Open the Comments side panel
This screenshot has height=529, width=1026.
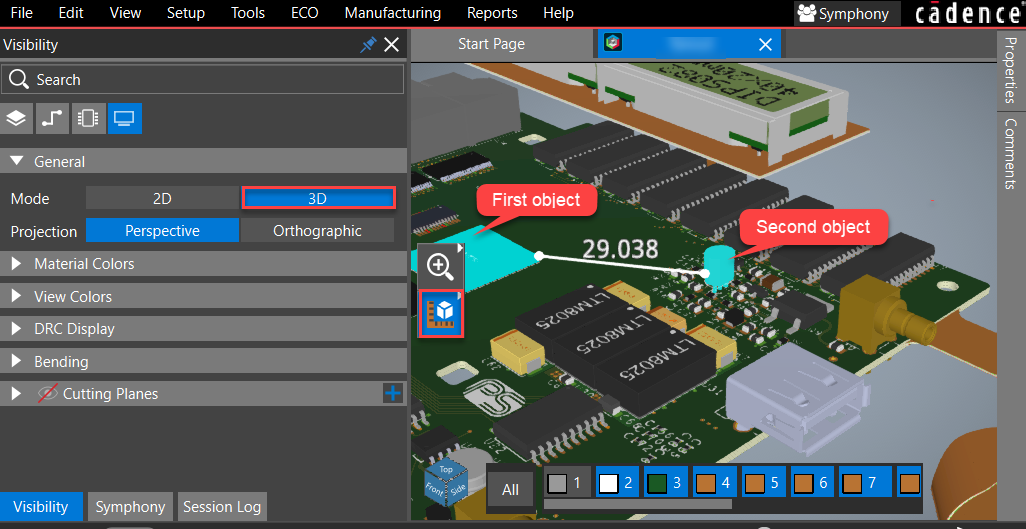(x=1011, y=153)
